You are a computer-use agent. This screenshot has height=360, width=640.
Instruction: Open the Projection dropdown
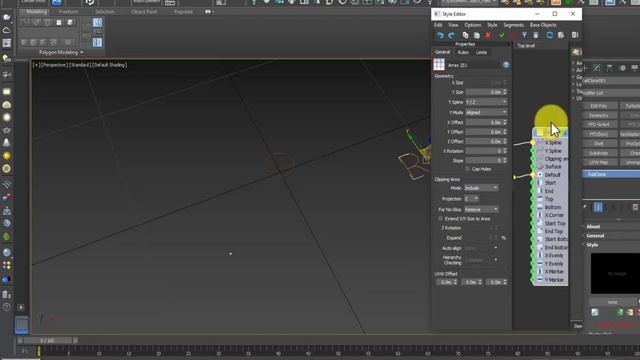[471, 199]
